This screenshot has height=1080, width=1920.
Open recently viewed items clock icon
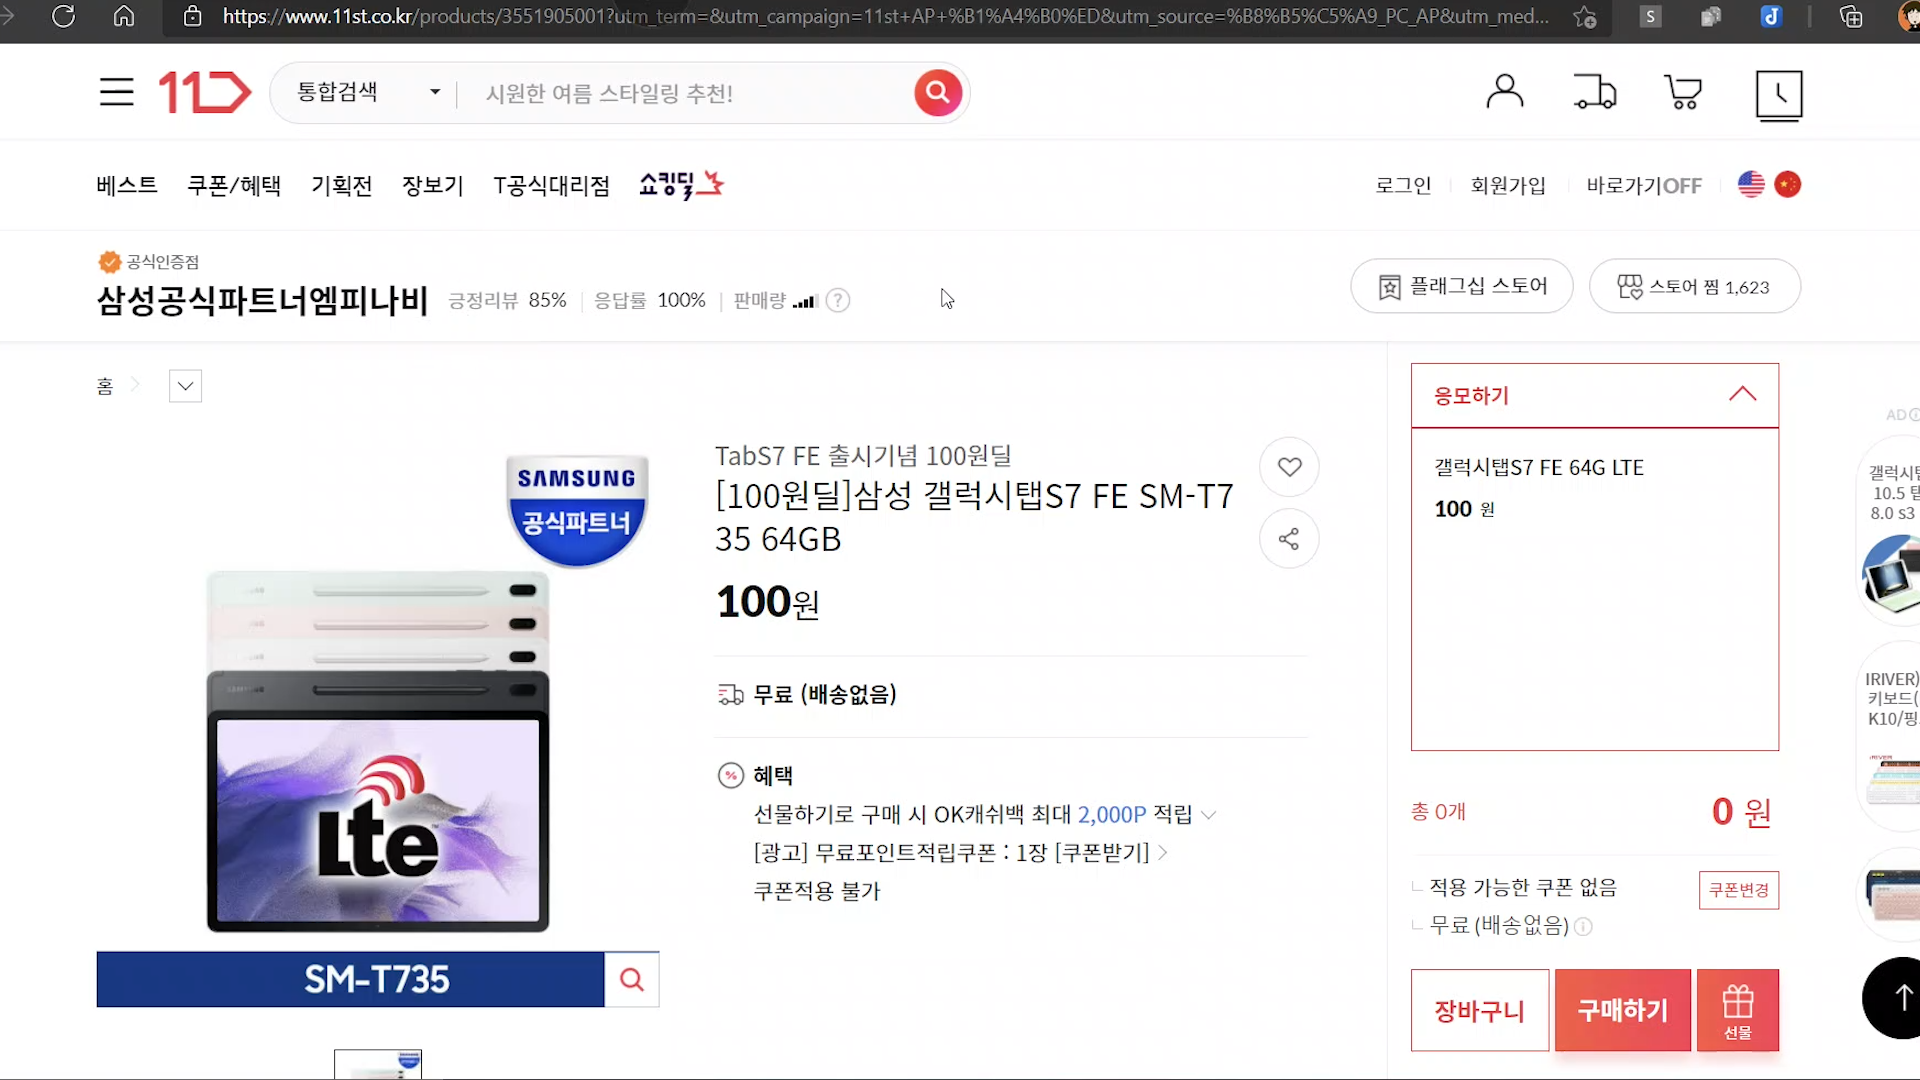(x=1779, y=95)
